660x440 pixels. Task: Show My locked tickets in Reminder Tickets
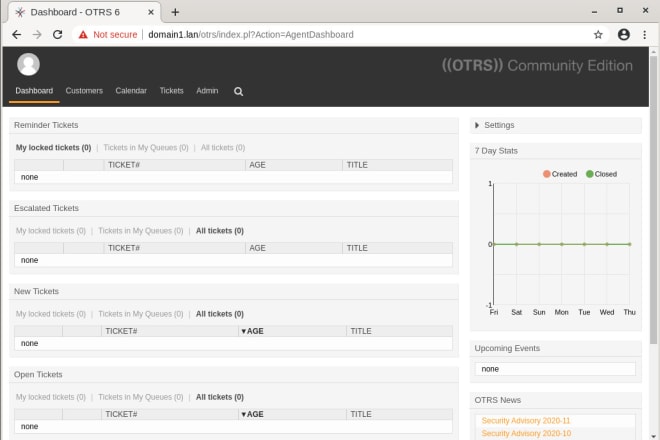(x=53, y=147)
